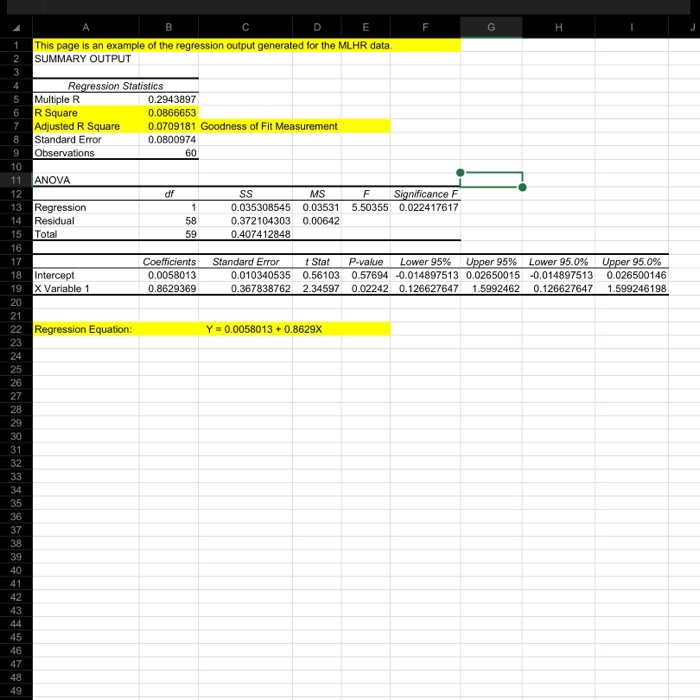Click the ANOVA 'Regression' row label
The height and width of the screenshot is (700, 700).
60,207
